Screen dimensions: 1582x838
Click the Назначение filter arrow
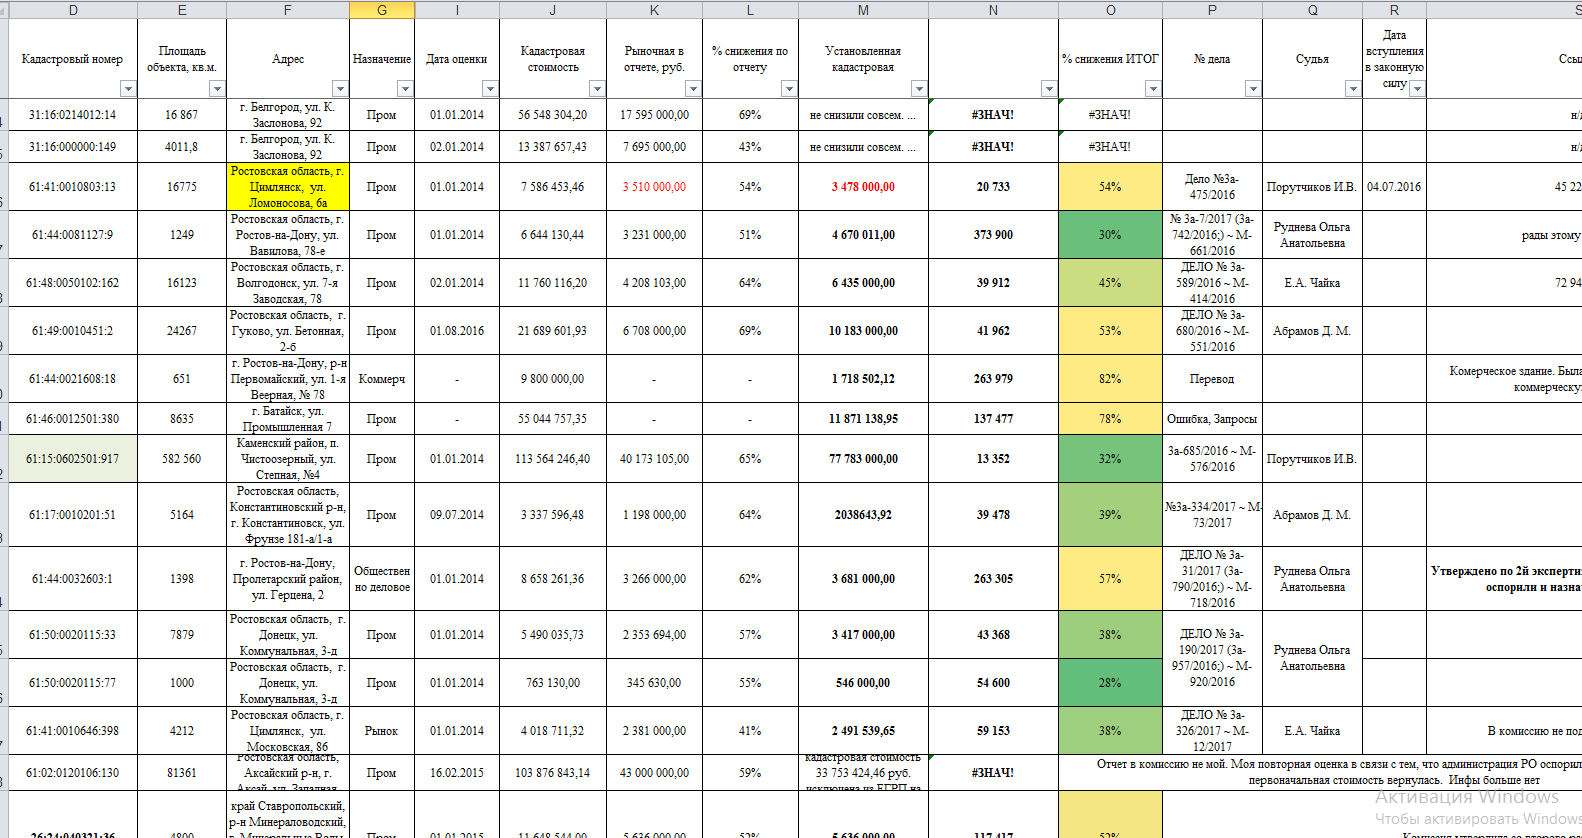click(405, 89)
